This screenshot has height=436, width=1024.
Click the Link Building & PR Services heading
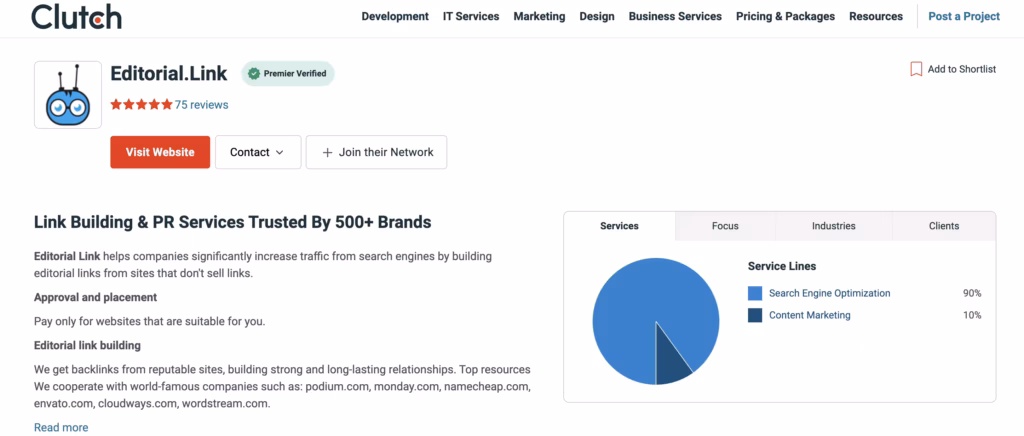pos(232,222)
